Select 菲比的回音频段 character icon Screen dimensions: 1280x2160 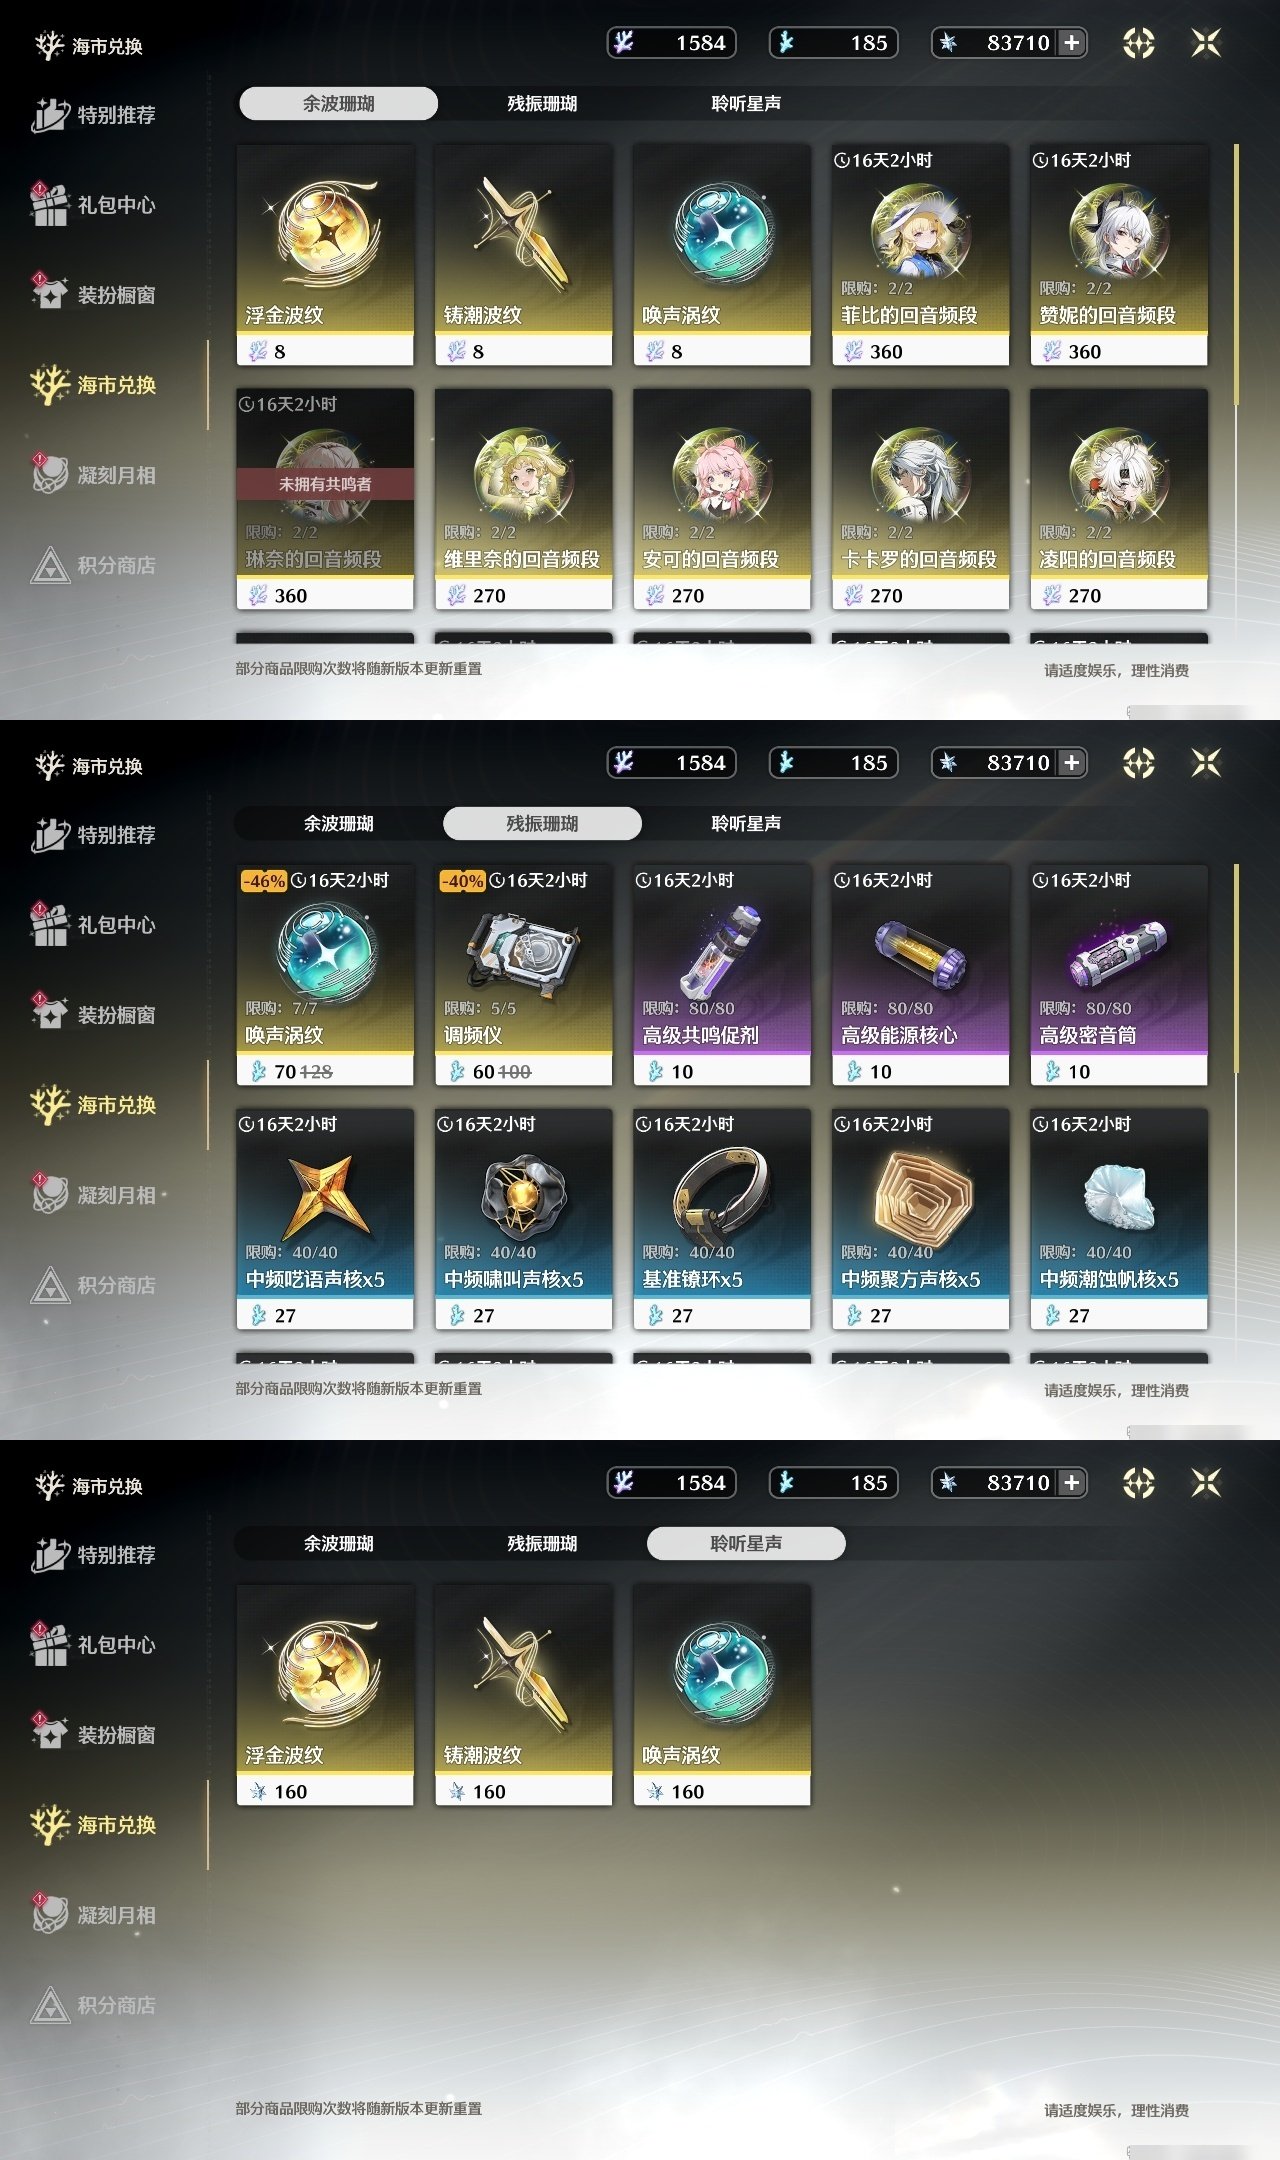[x=920, y=233]
